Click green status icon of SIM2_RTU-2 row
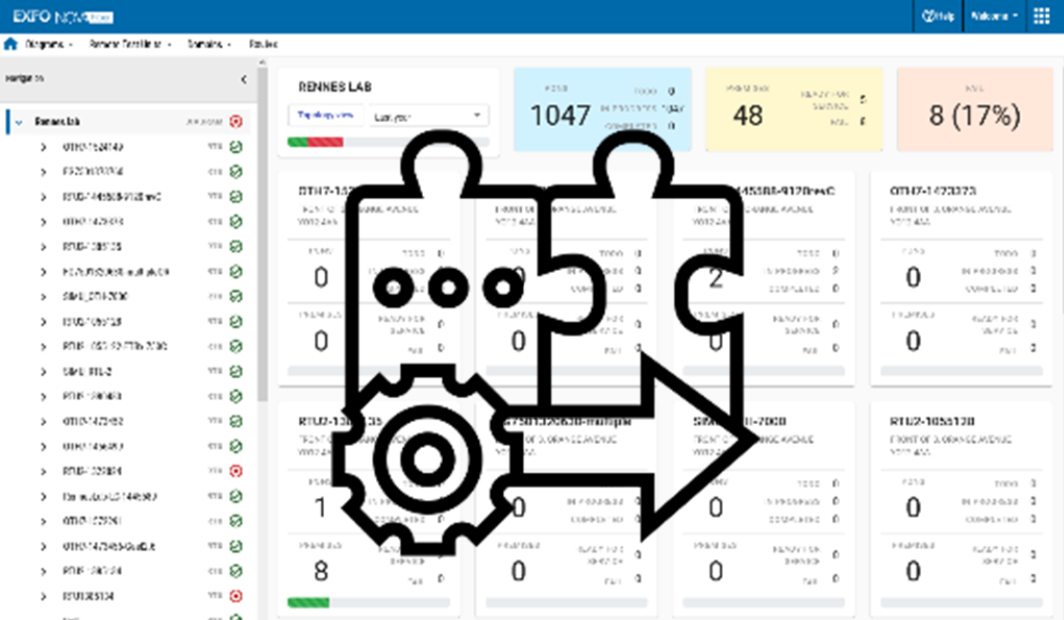The width and height of the screenshot is (1064, 620). [235, 372]
